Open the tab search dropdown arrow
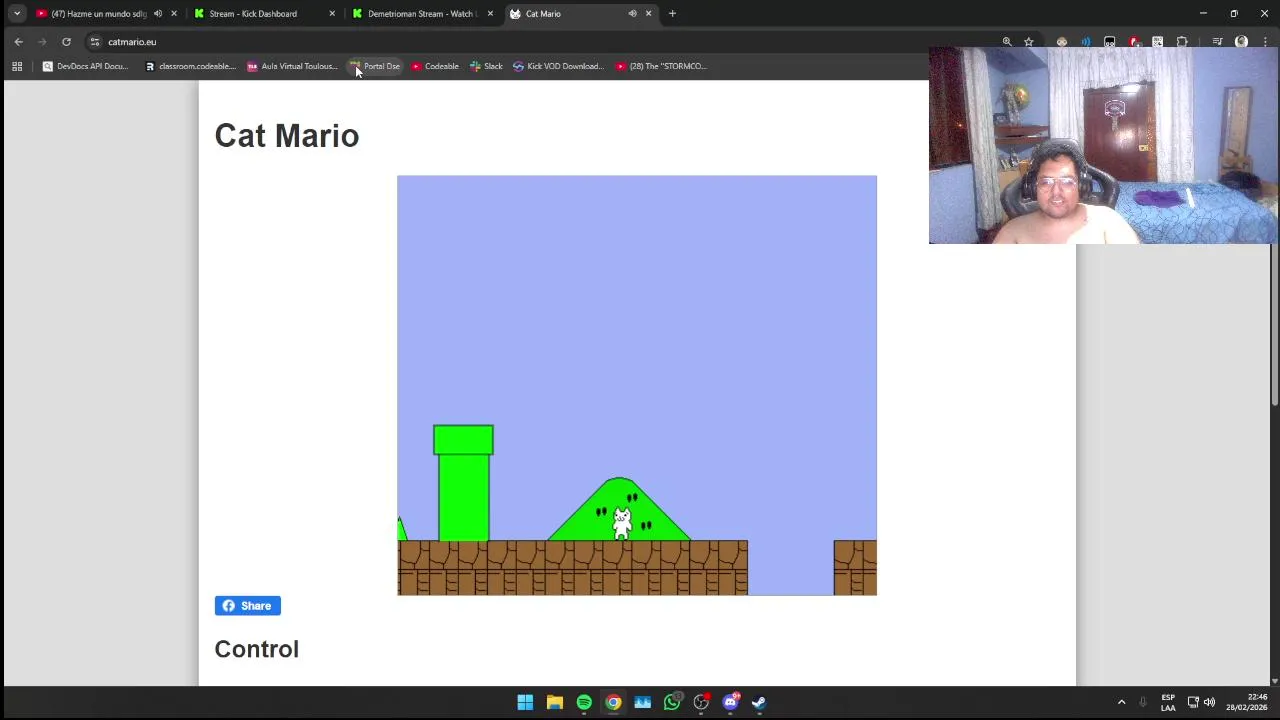 point(17,14)
